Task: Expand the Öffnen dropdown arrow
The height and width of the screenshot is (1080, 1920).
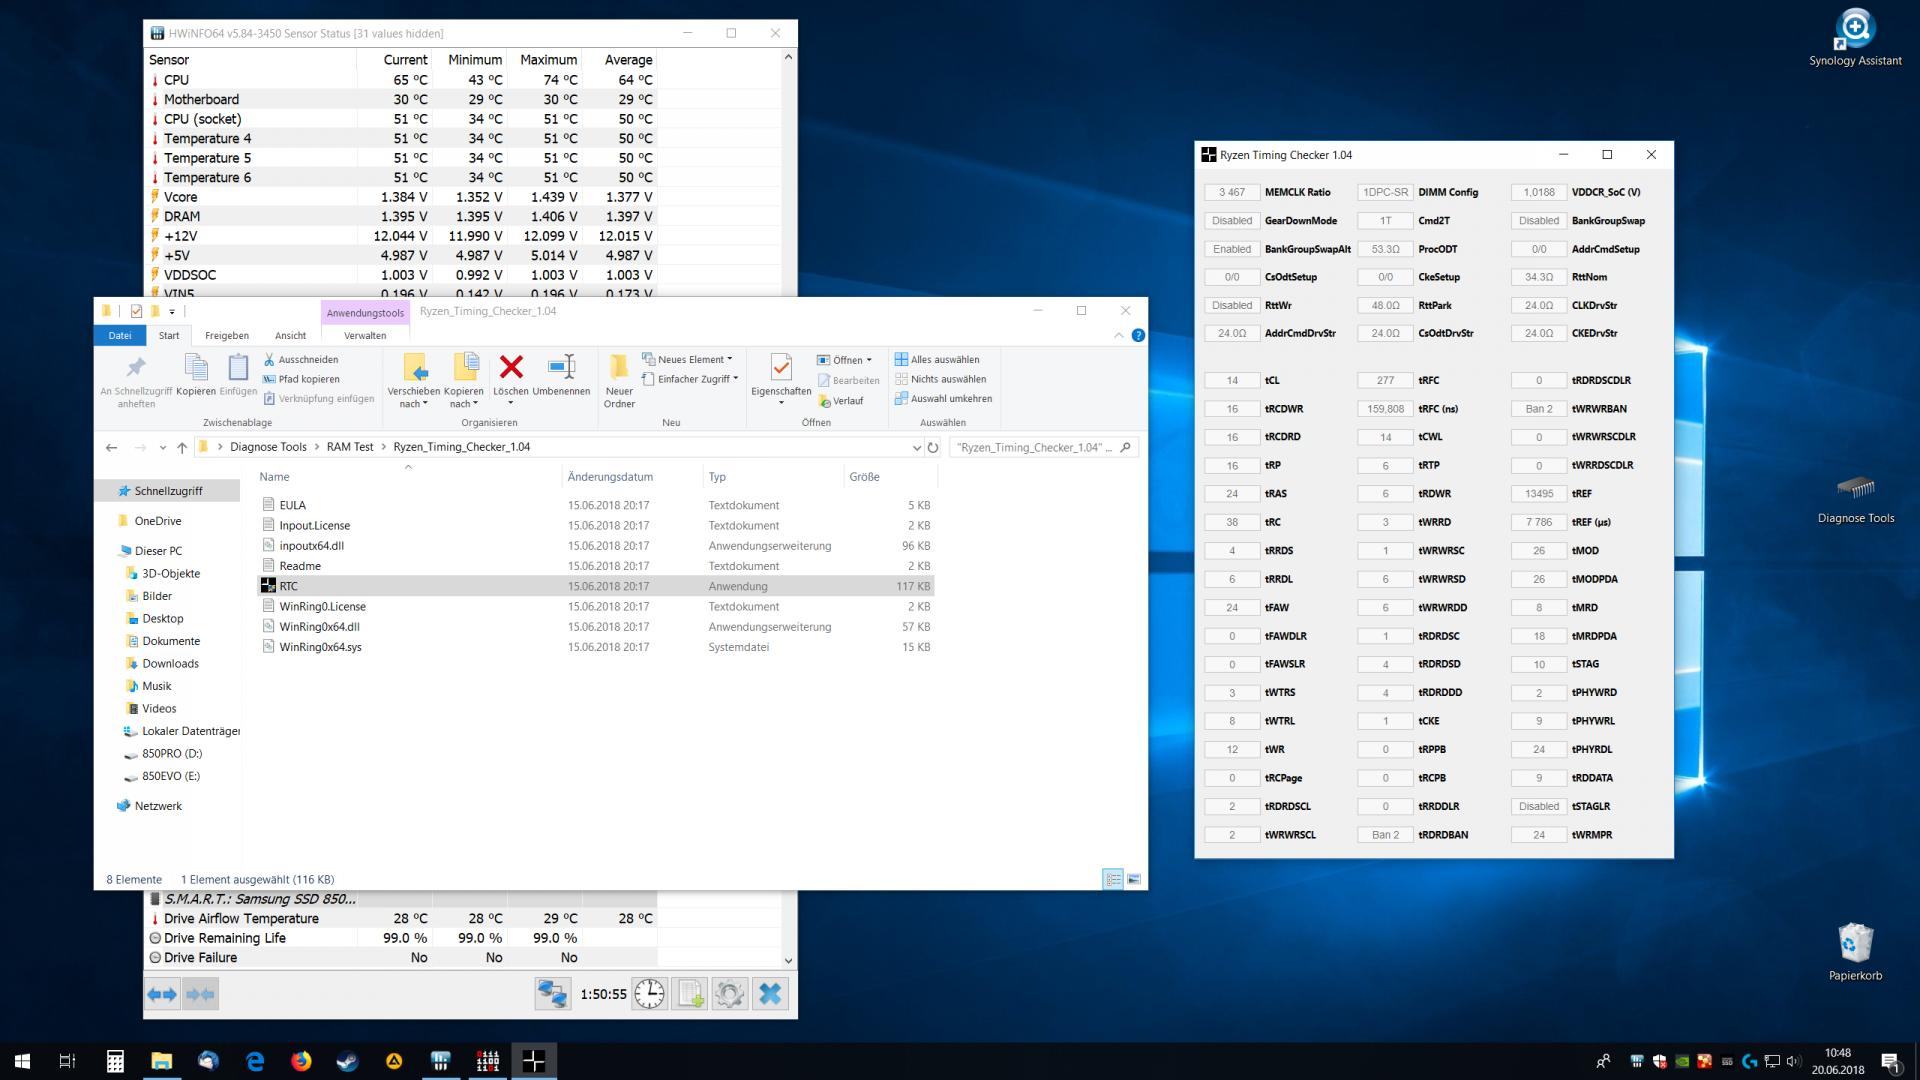Action: [868, 361]
